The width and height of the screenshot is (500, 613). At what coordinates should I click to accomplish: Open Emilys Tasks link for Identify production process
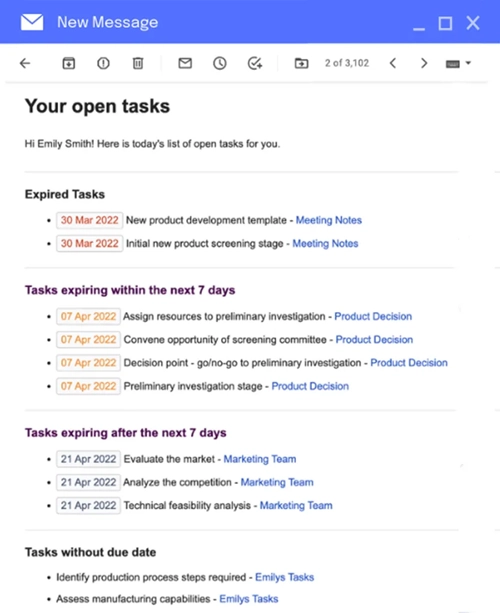click(x=285, y=577)
